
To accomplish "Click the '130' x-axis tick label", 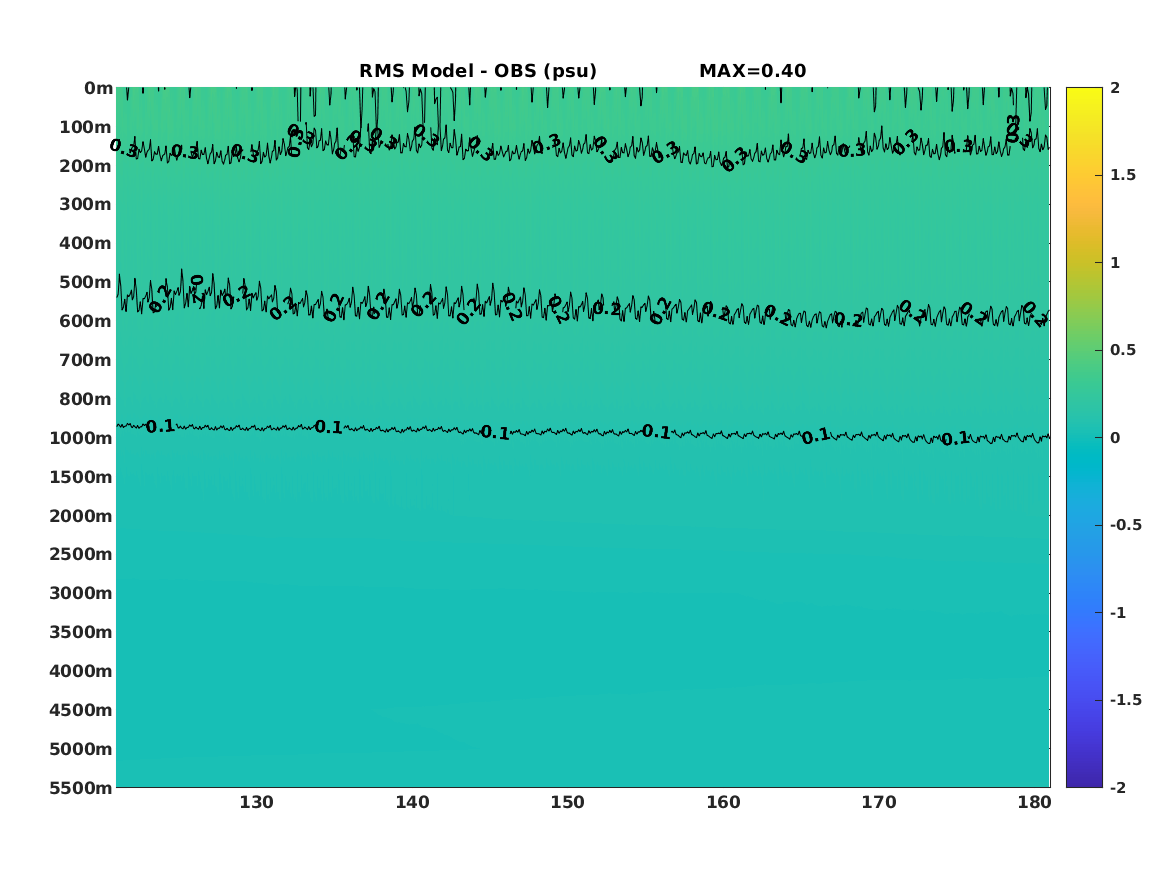I will (256, 803).
